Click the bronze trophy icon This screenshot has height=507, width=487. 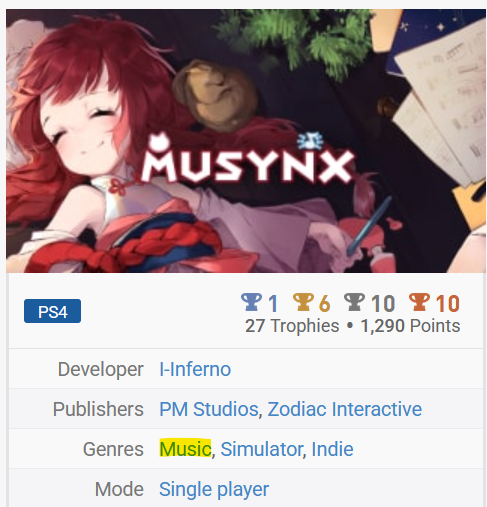(x=419, y=302)
